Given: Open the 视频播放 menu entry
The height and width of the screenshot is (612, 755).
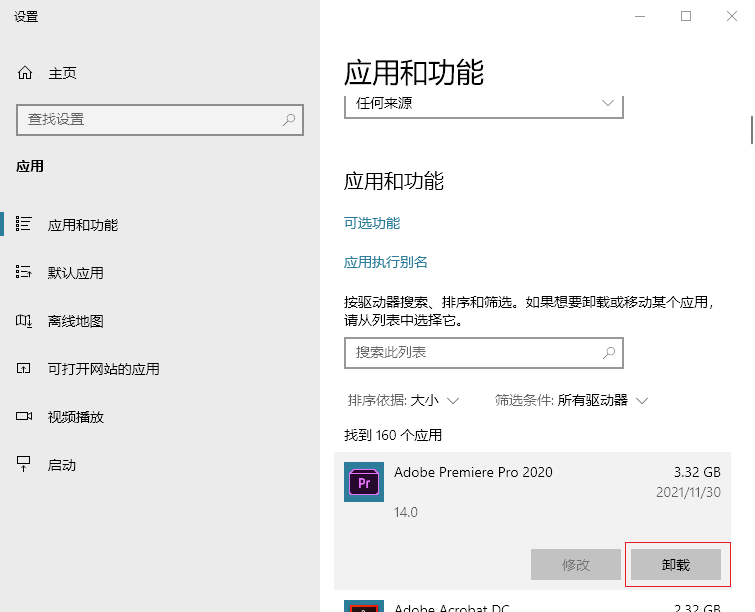Looking at the screenshot, I should click(76, 417).
